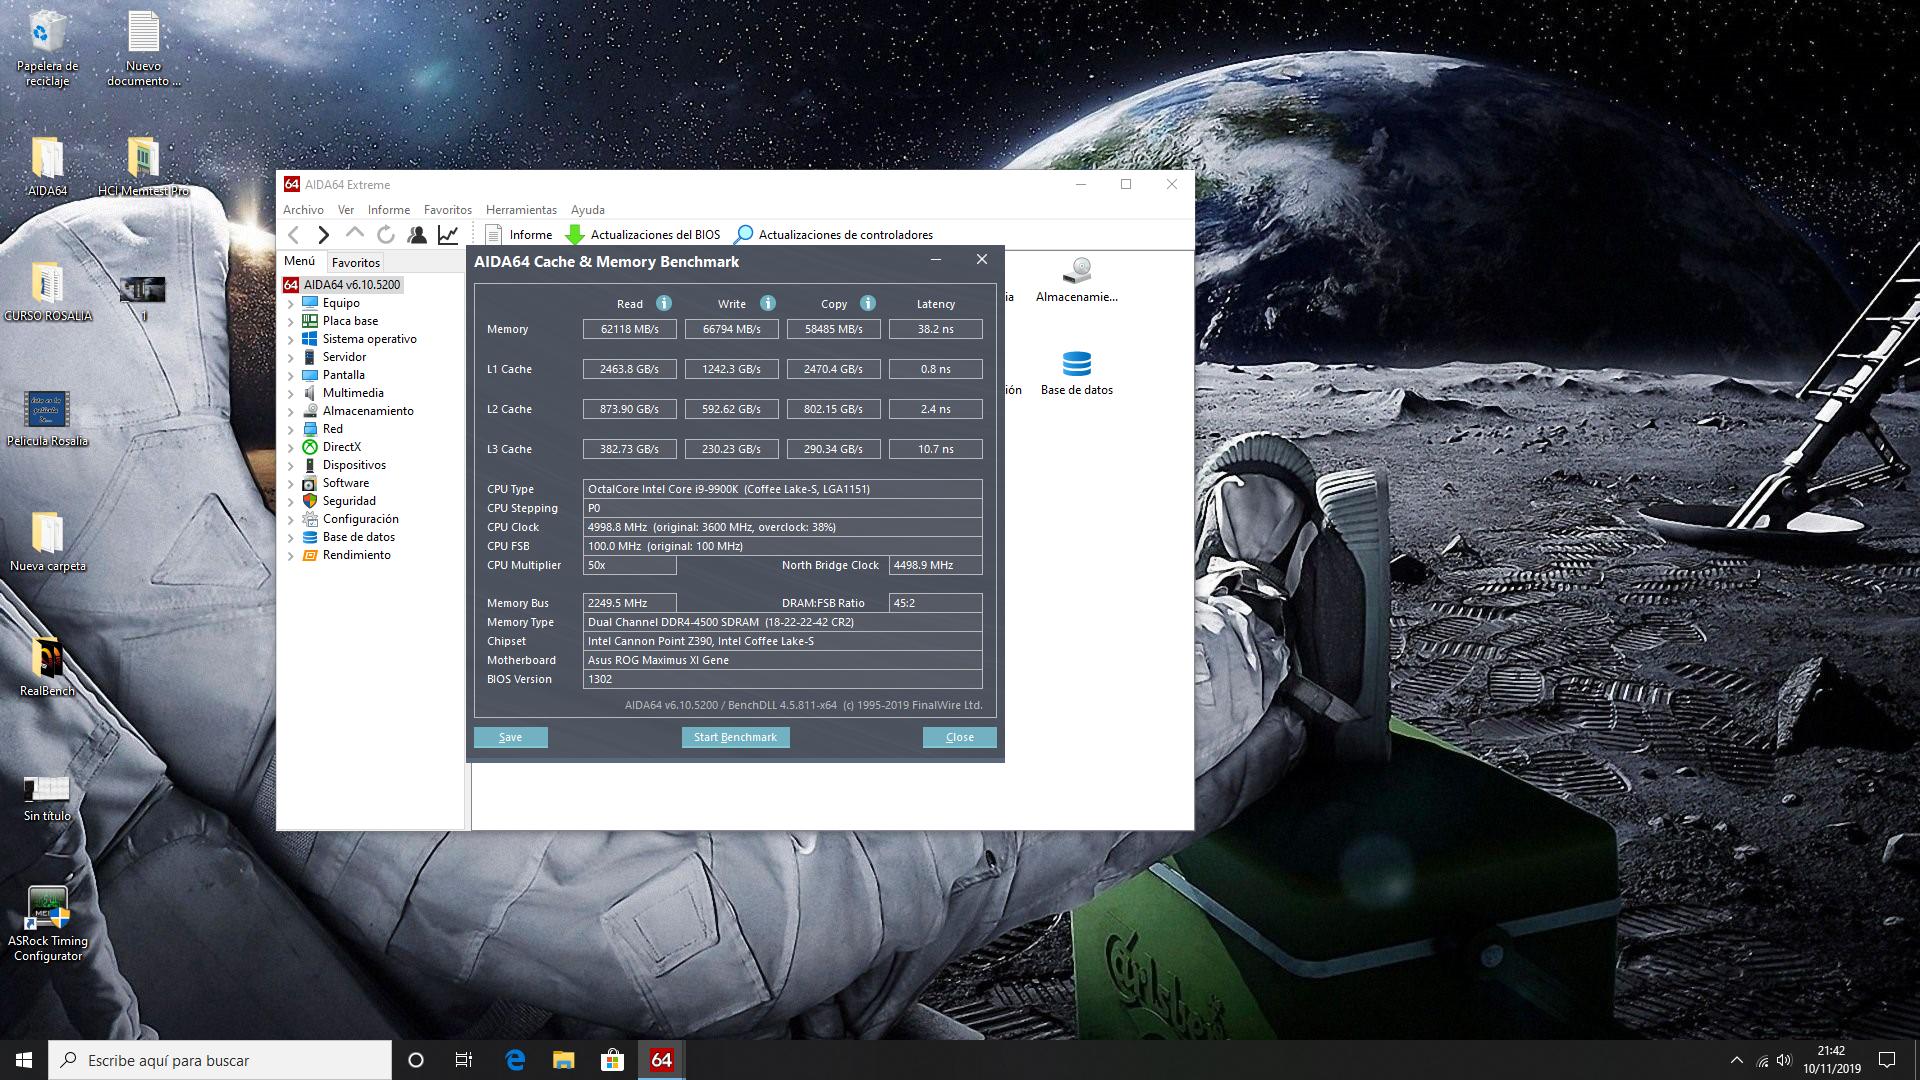Click the Read column info icon
This screenshot has width=1920, height=1080.
pos(664,303)
